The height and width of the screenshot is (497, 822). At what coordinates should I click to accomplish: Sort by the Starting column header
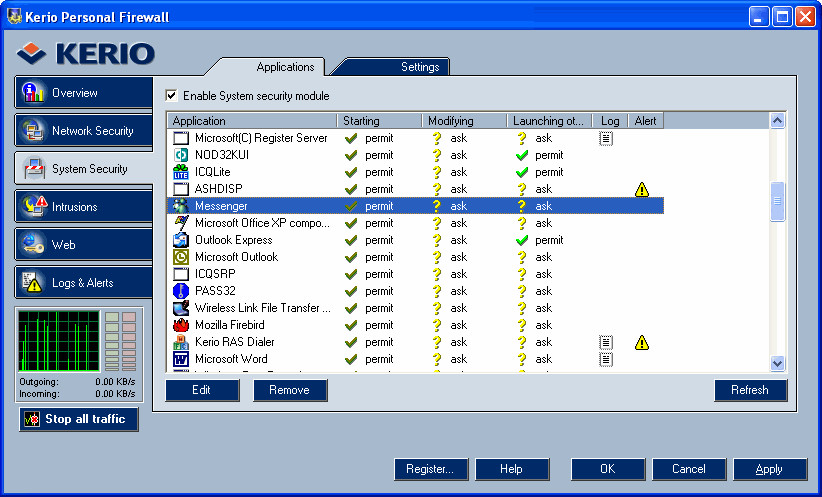tap(380, 121)
